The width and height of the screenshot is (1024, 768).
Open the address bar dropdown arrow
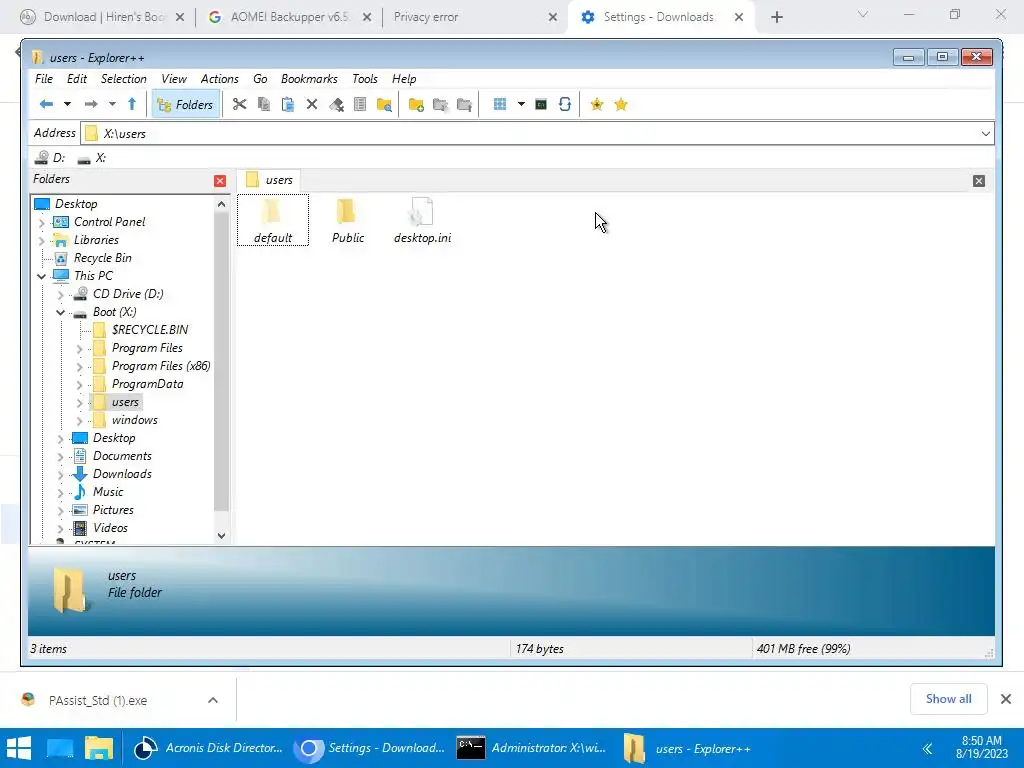(985, 134)
